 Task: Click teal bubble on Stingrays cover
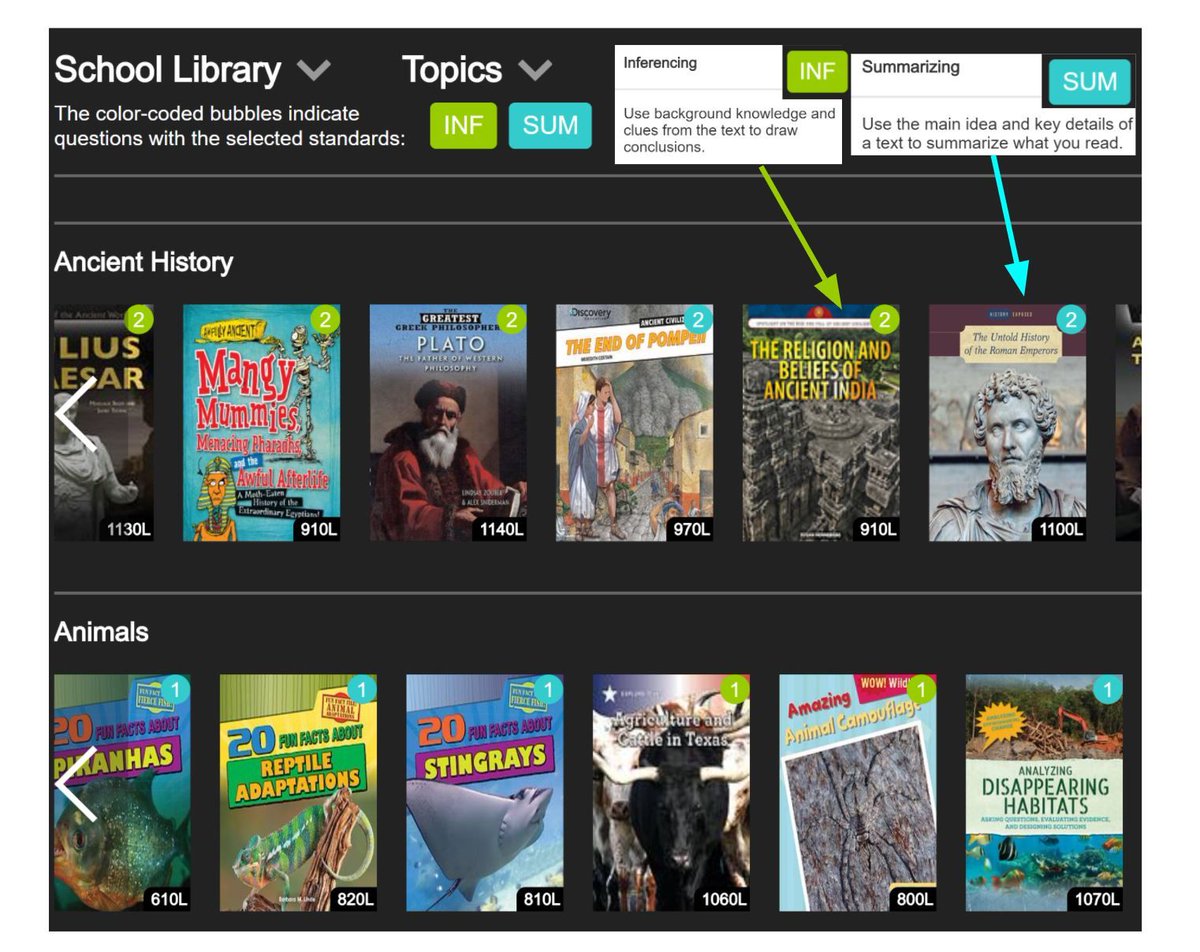click(x=548, y=690)
